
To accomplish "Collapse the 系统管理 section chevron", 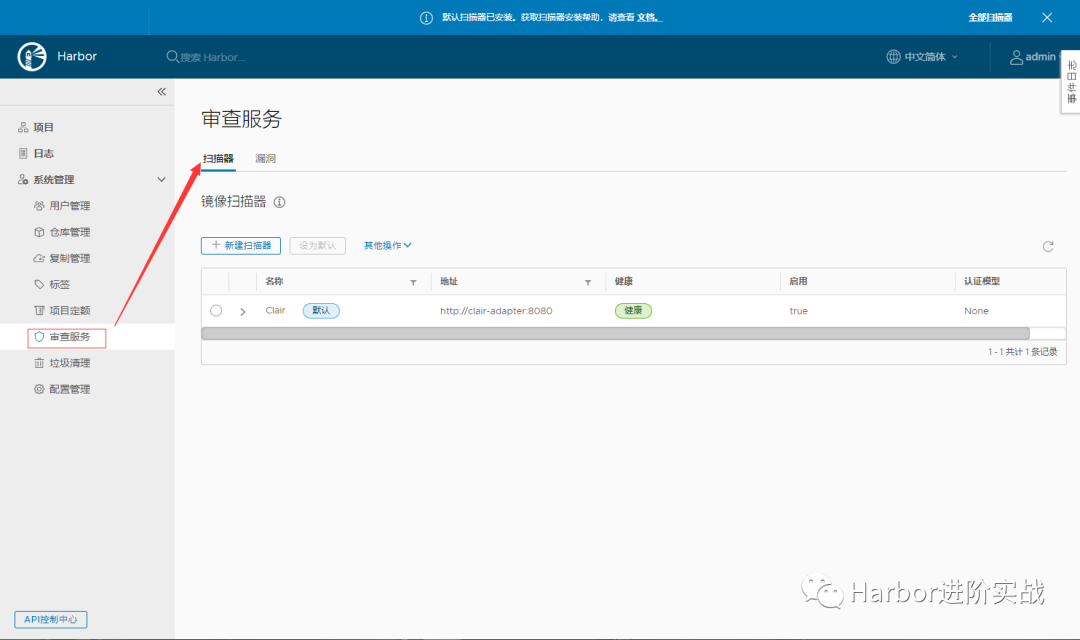I will pyautogui.click(x=161, y=180).
